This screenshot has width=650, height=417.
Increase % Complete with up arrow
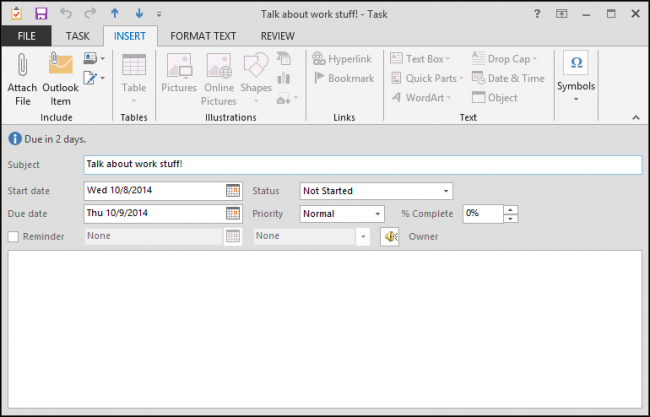[x=511, y=209]
